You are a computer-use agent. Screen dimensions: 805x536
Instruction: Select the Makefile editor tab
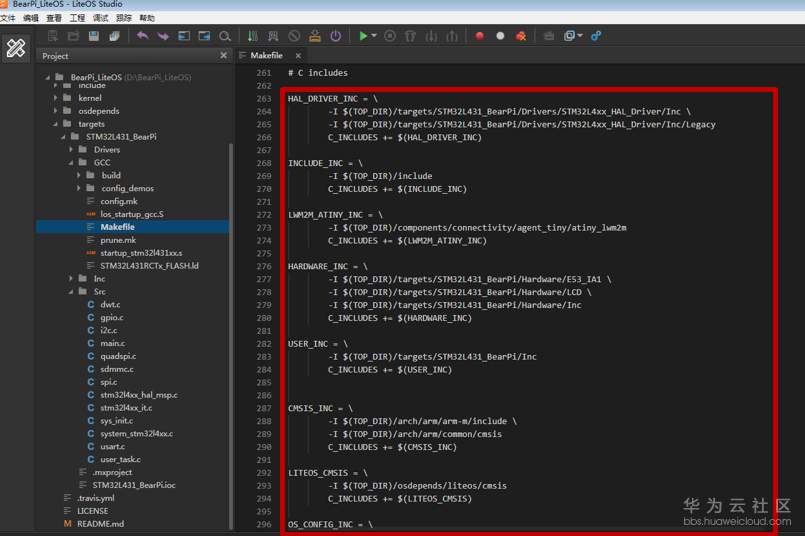(x=266, y=55)
